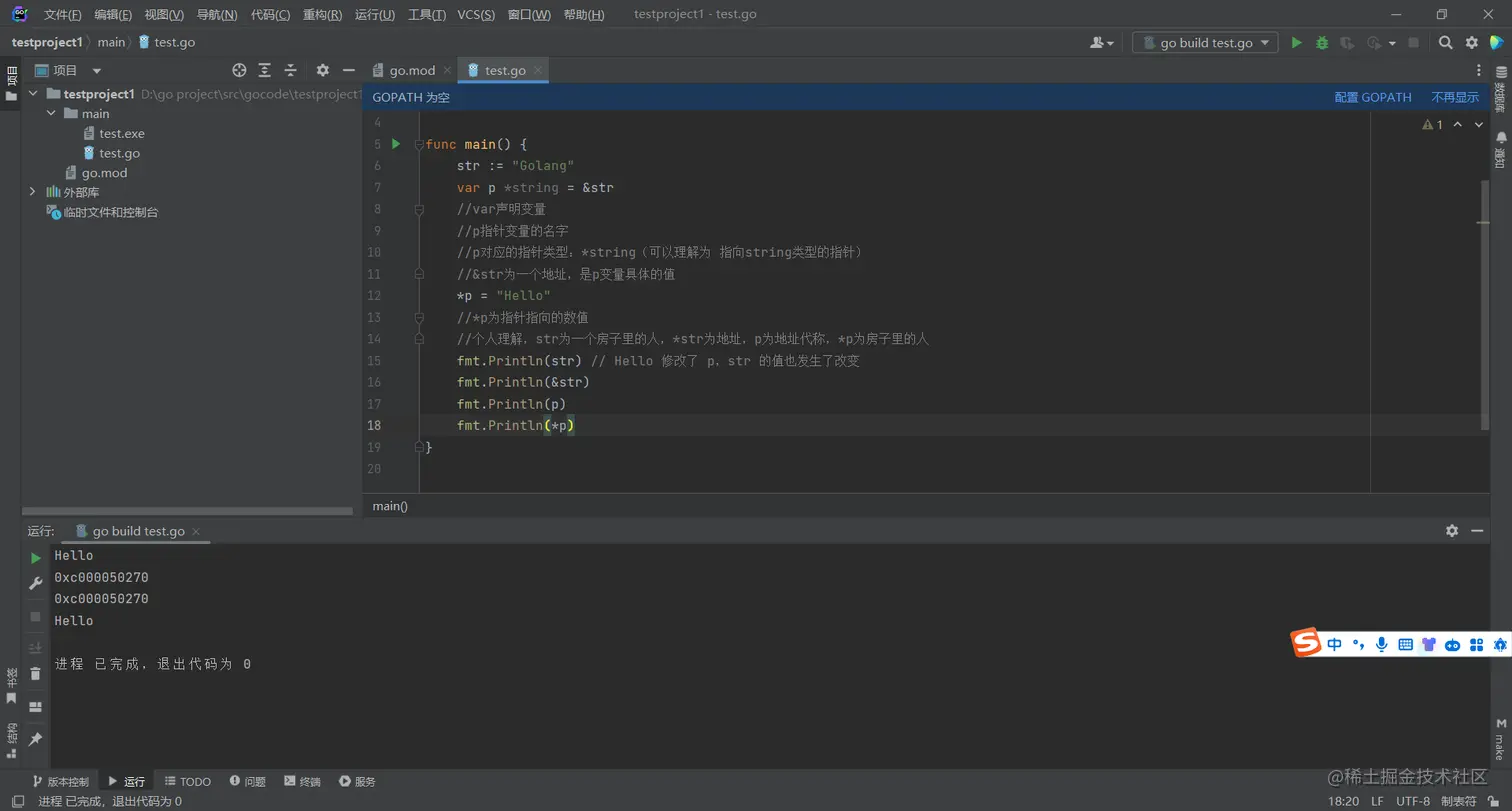Screen dimensions: 1512x811
Task: Click 配置 GOPATH link
Action: [x=1373, y=97]
